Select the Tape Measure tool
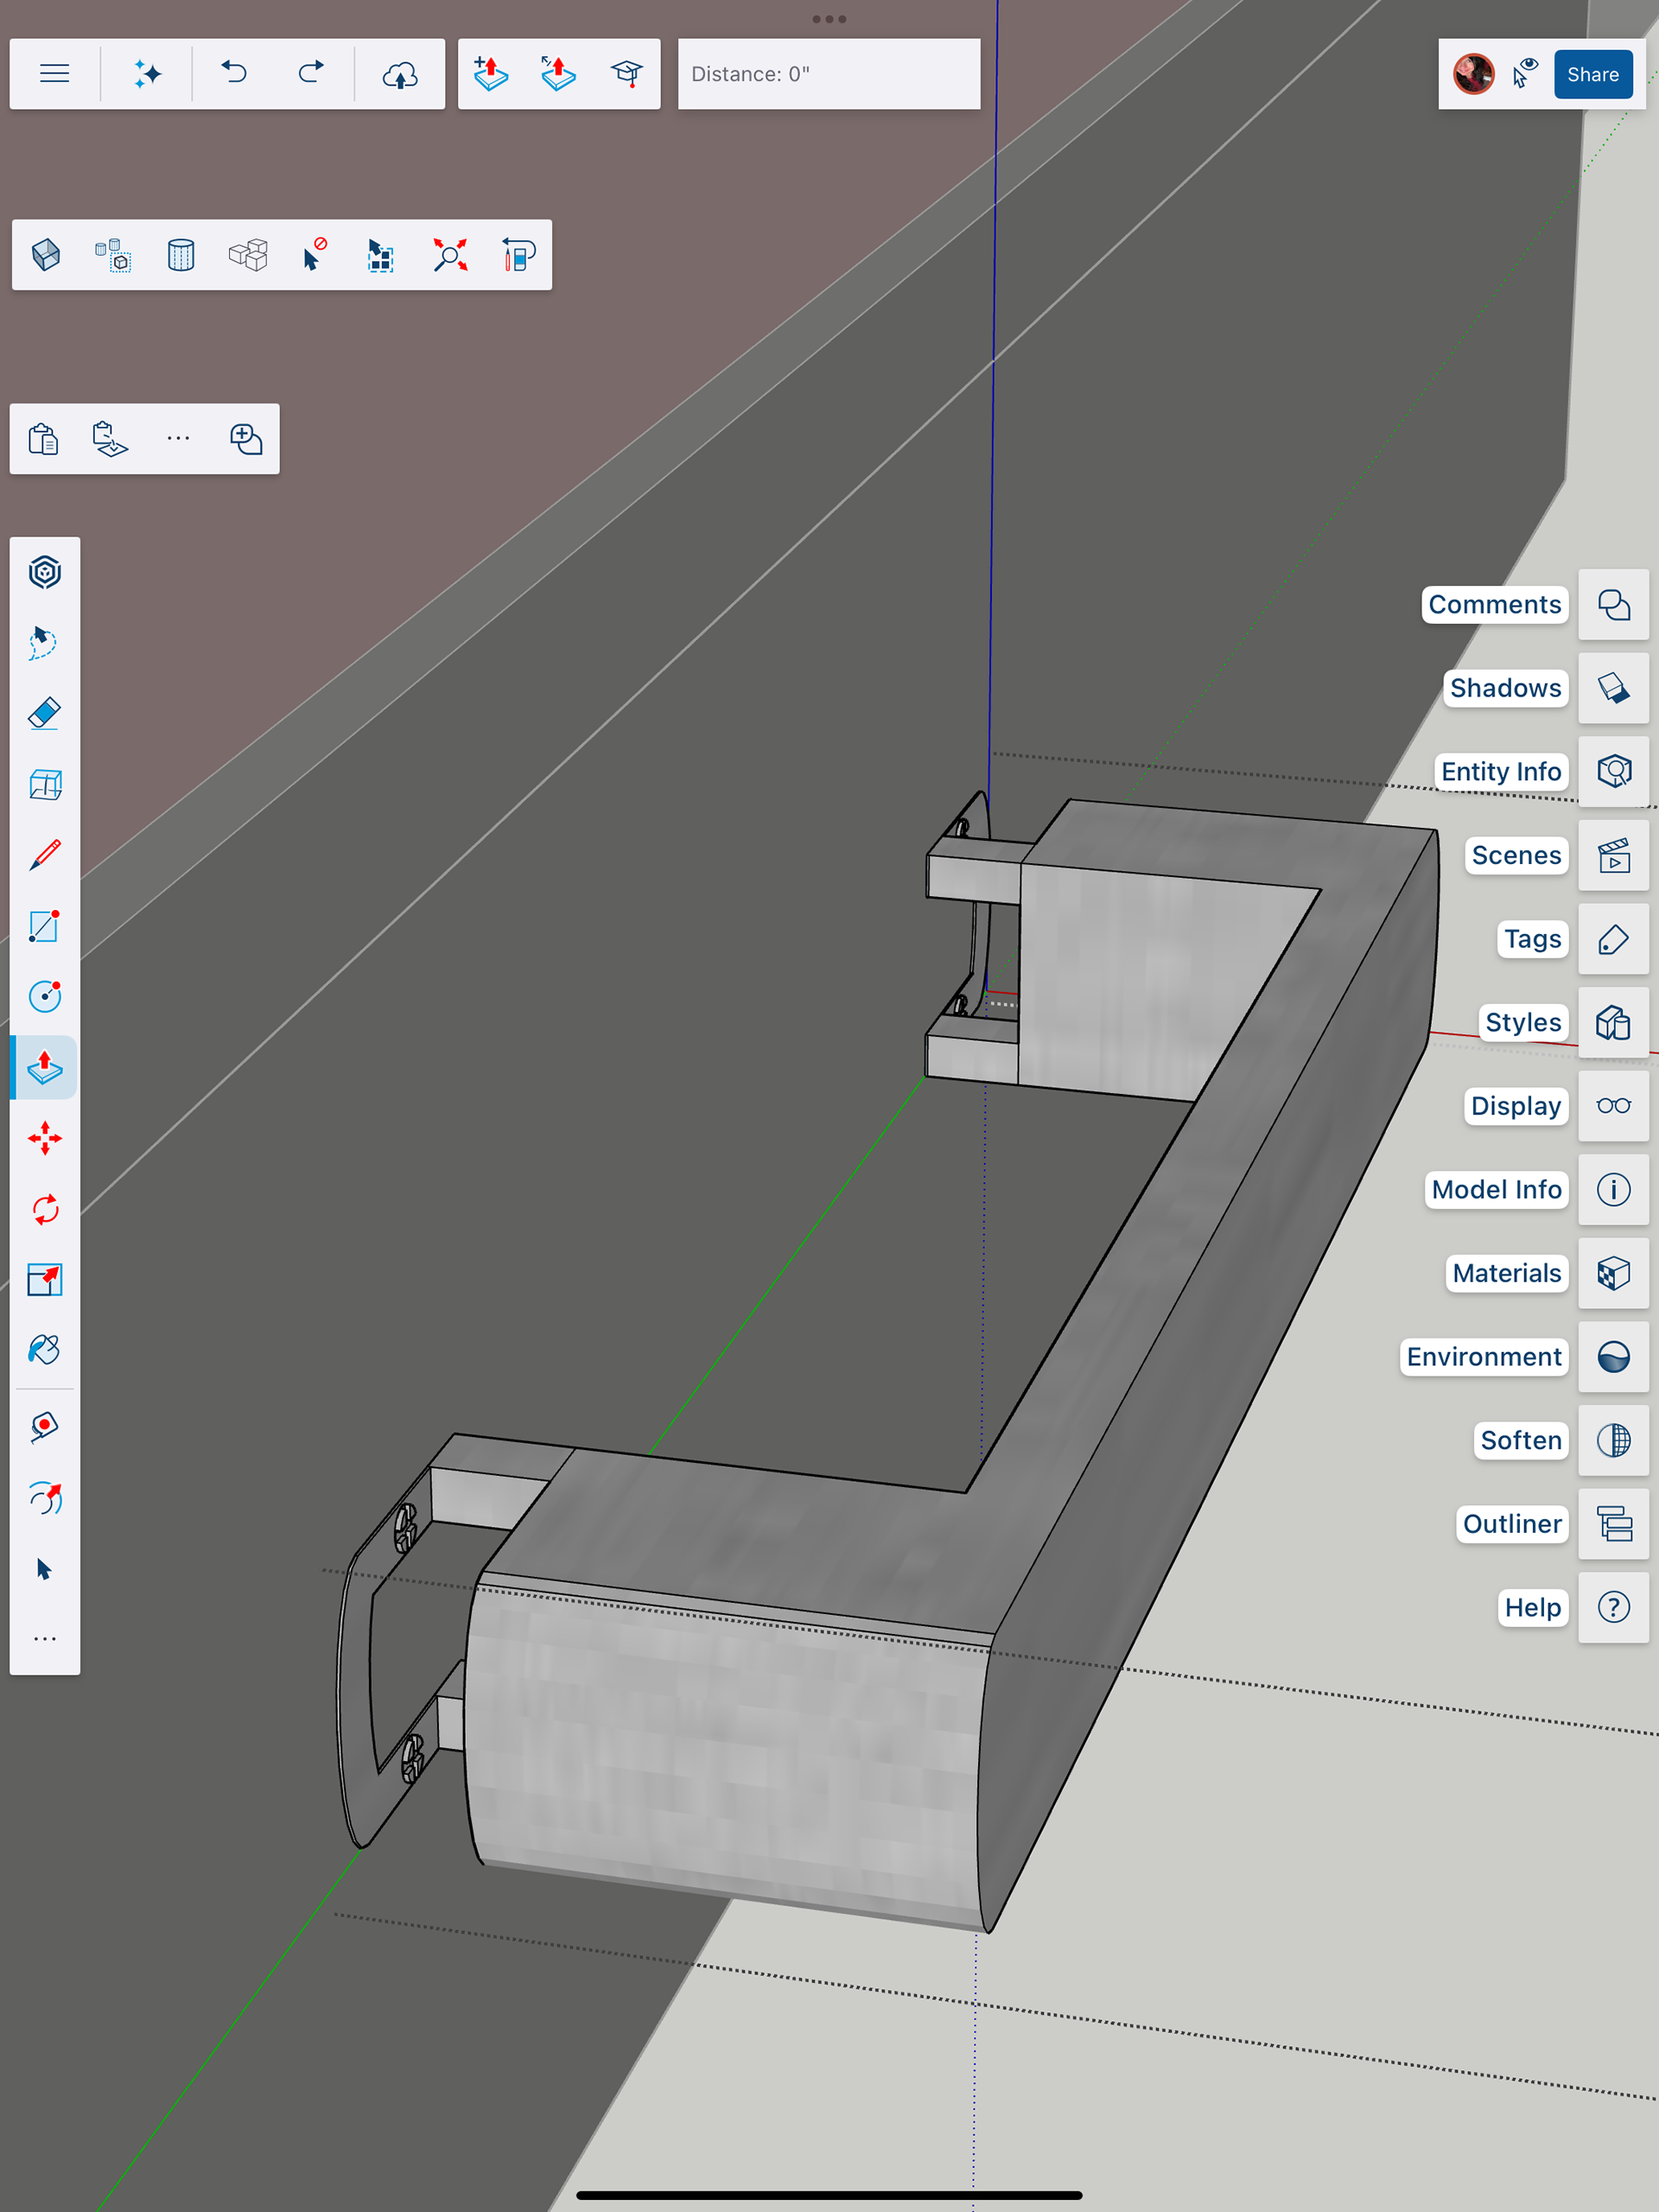This screenshot has width=1659, height=2212. pos(45,1426)
